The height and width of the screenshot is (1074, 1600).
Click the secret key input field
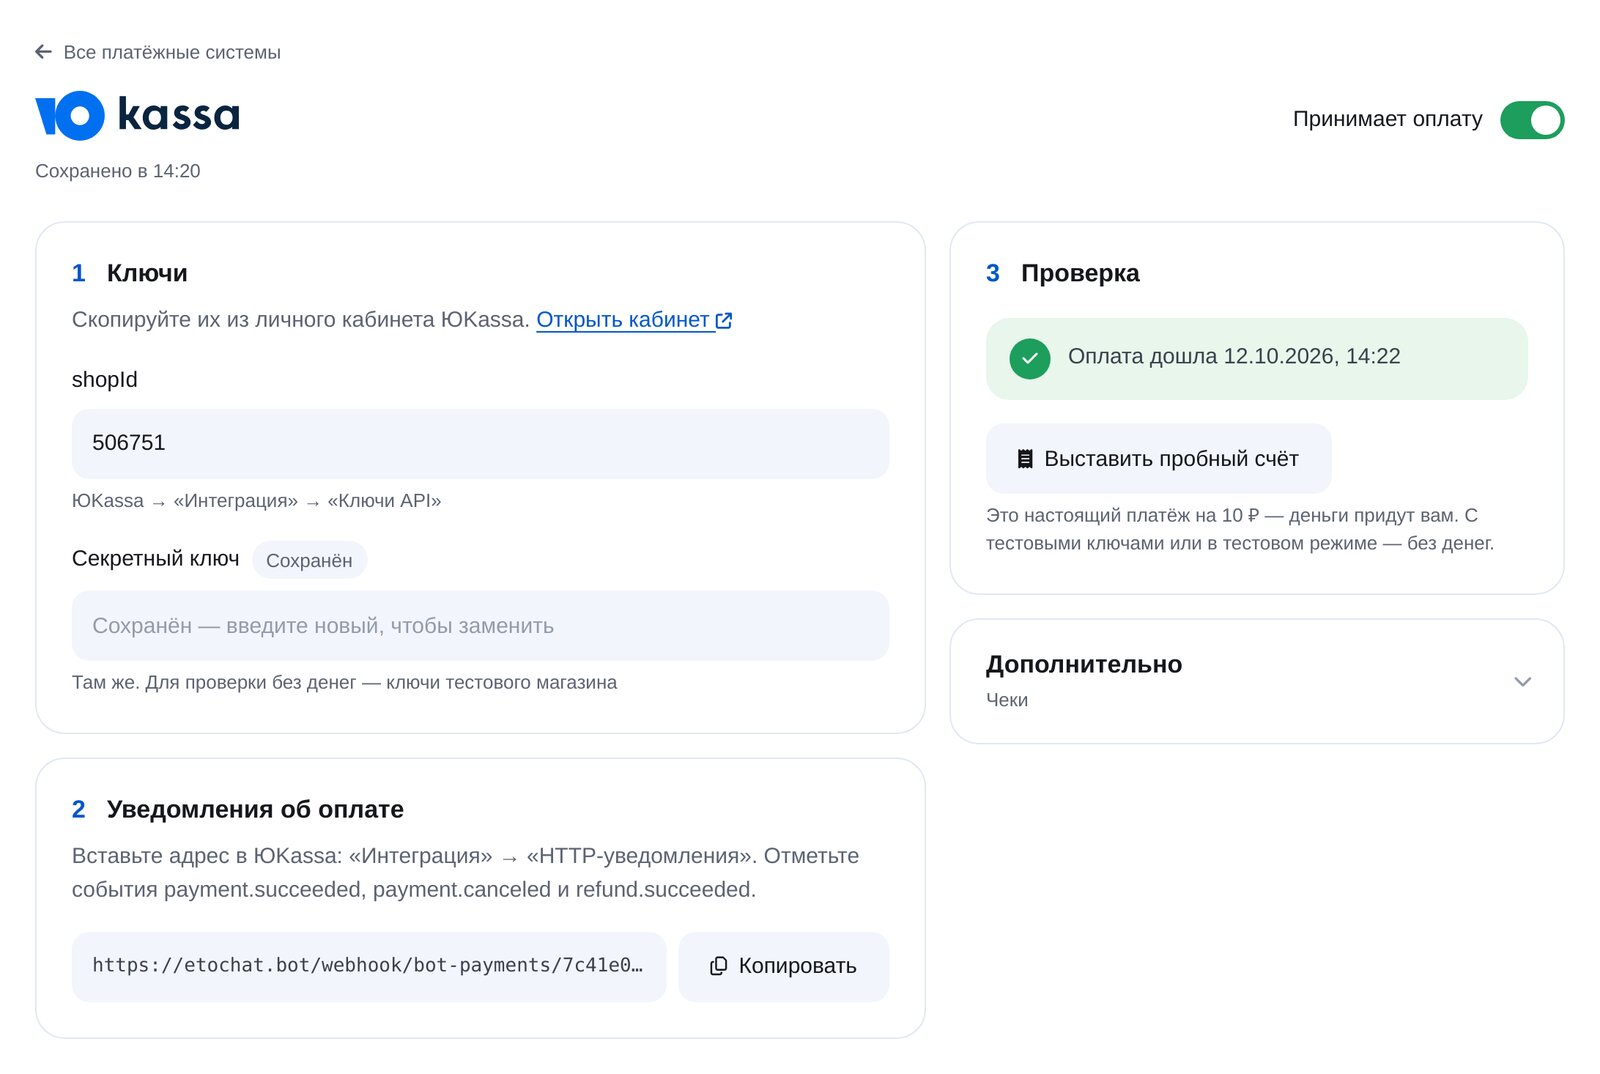click(480, 626)
